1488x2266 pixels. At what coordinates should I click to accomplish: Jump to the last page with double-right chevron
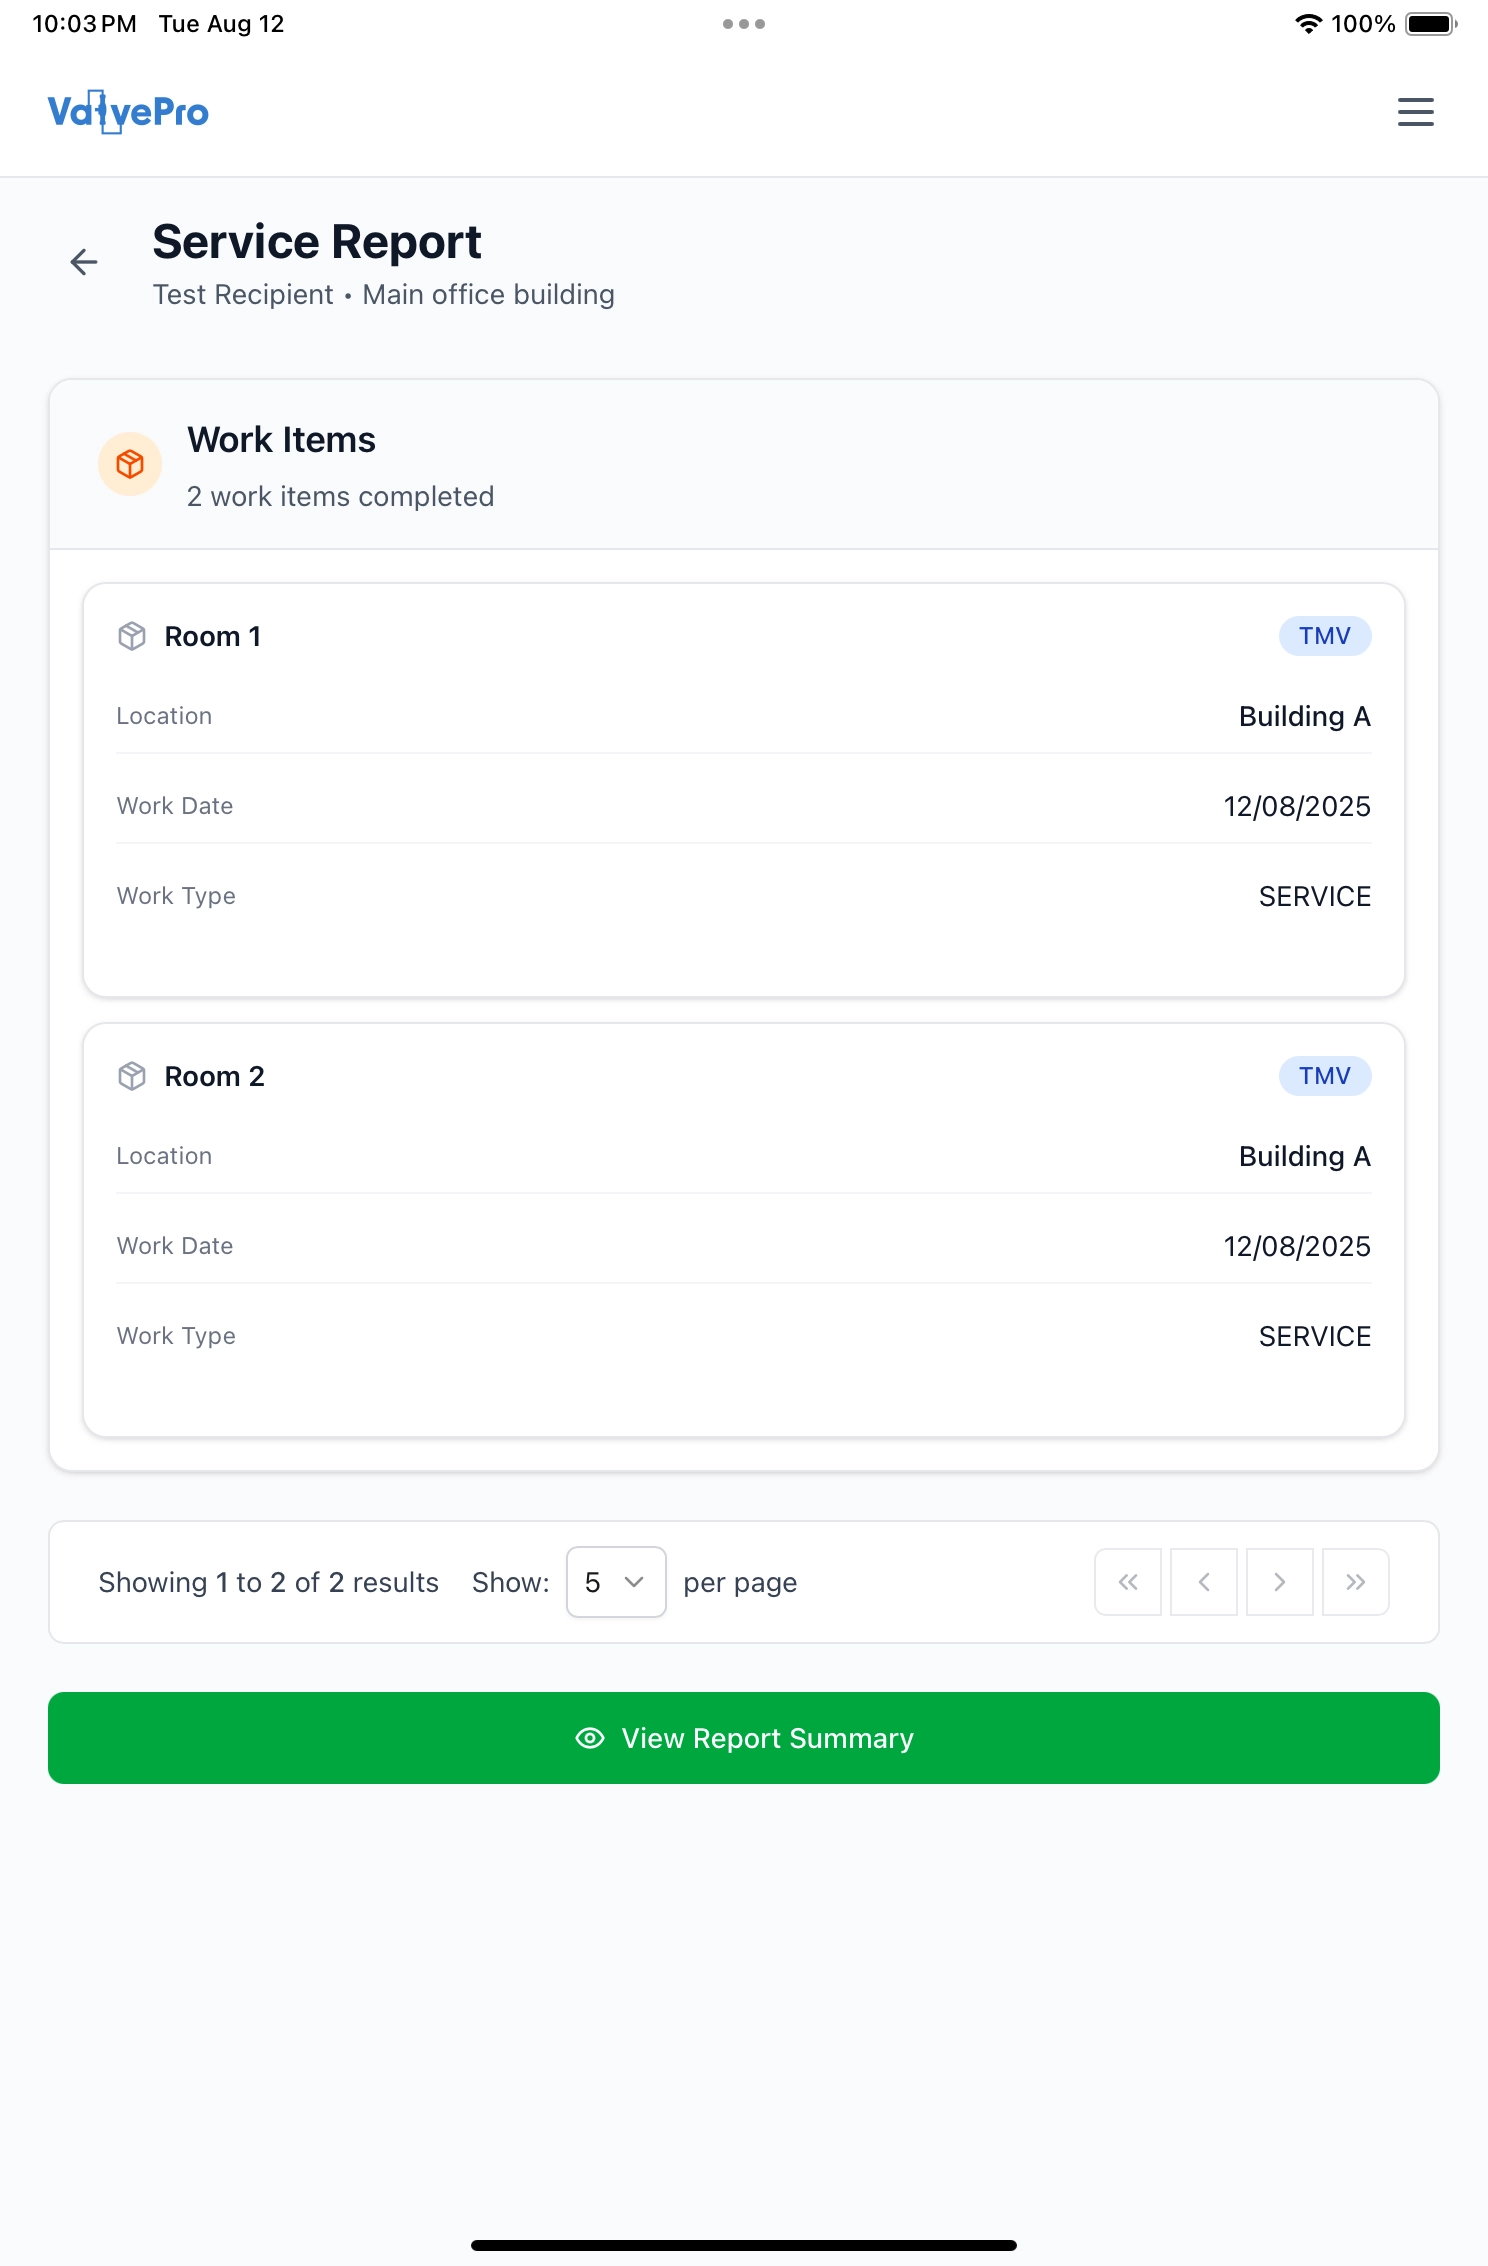coord(1355,1582)
